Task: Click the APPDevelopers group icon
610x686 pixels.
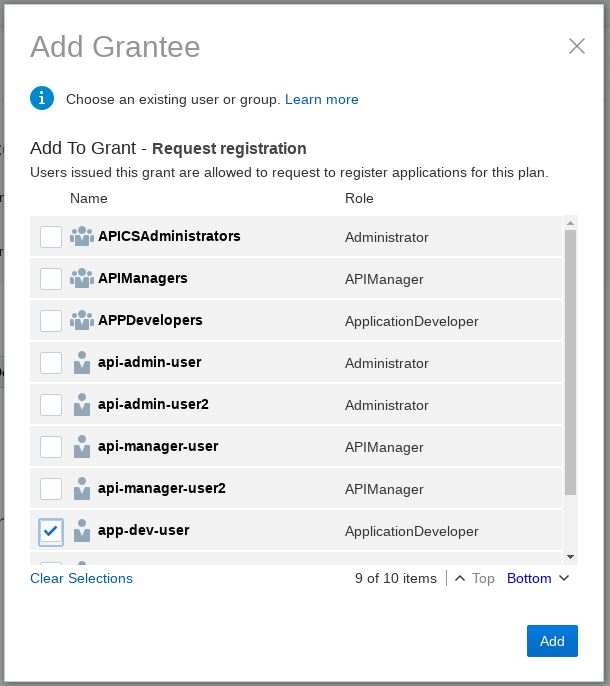Action: click(82, 321)
